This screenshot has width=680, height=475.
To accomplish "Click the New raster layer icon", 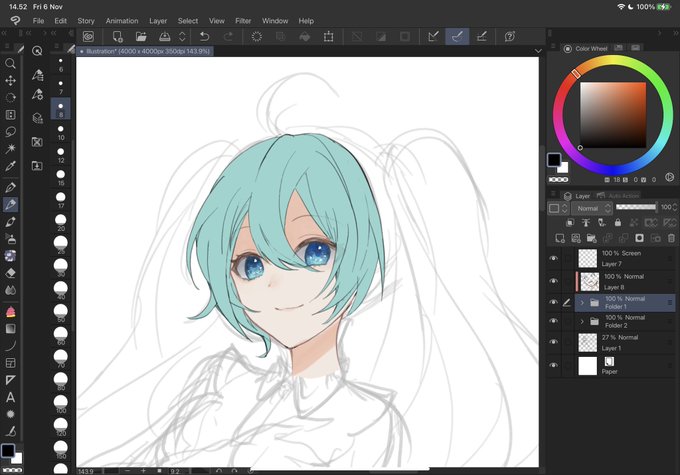I will [x=560, y=238].
